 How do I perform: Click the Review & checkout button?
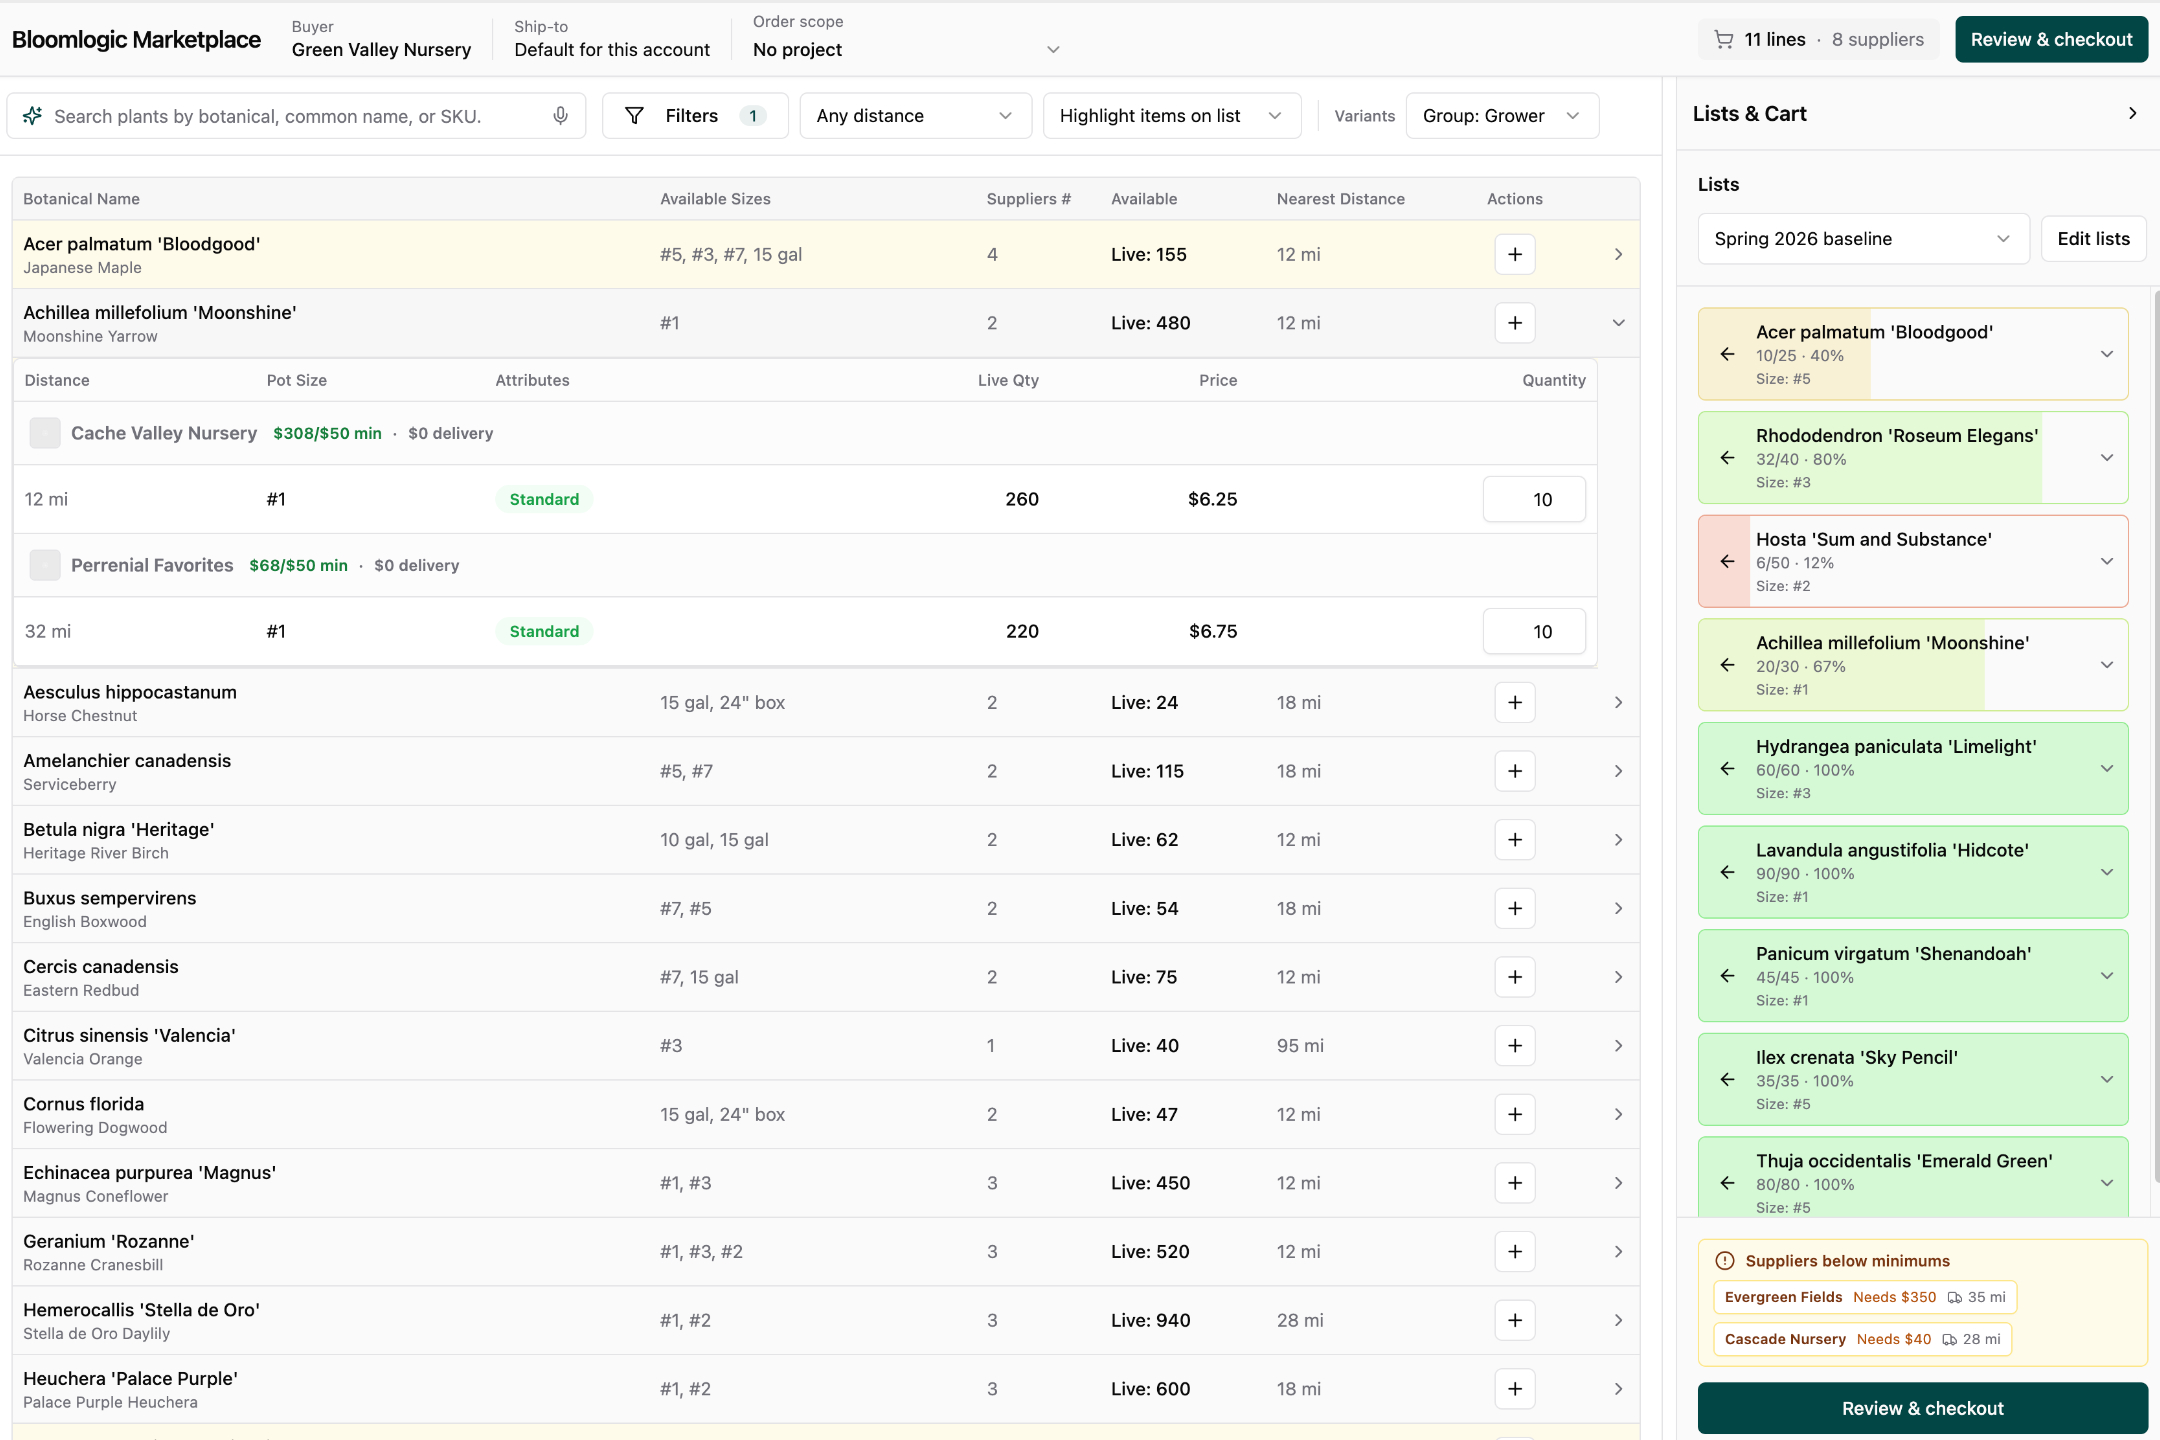(x=2050, y=39)
